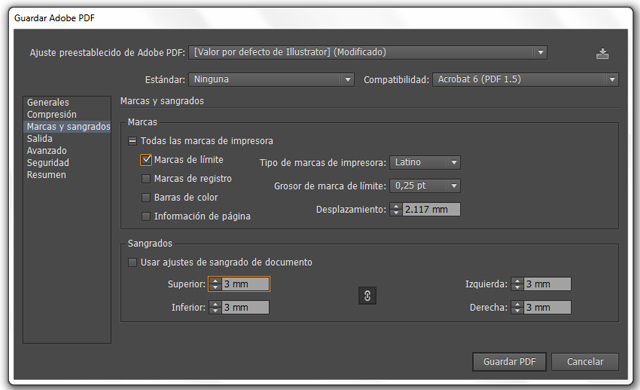
Task: Enable Información de página checkbox
Action: click(x=146, y=216)
